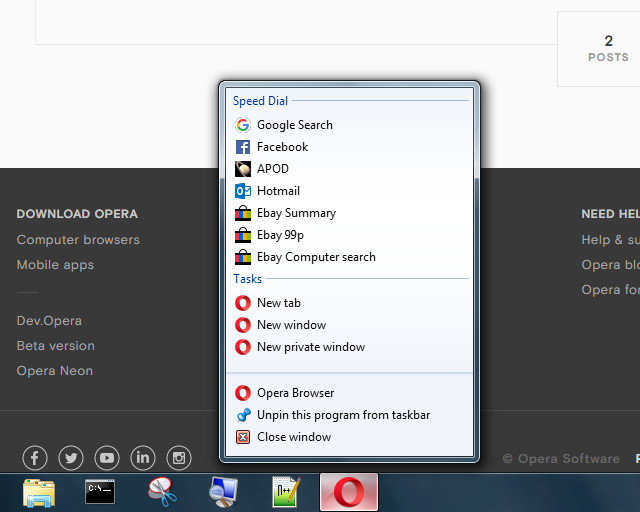This screenshot has width=640, height=512.
Task: Visit Opera's YouTube channel in the footer
Action: point(107,458)
